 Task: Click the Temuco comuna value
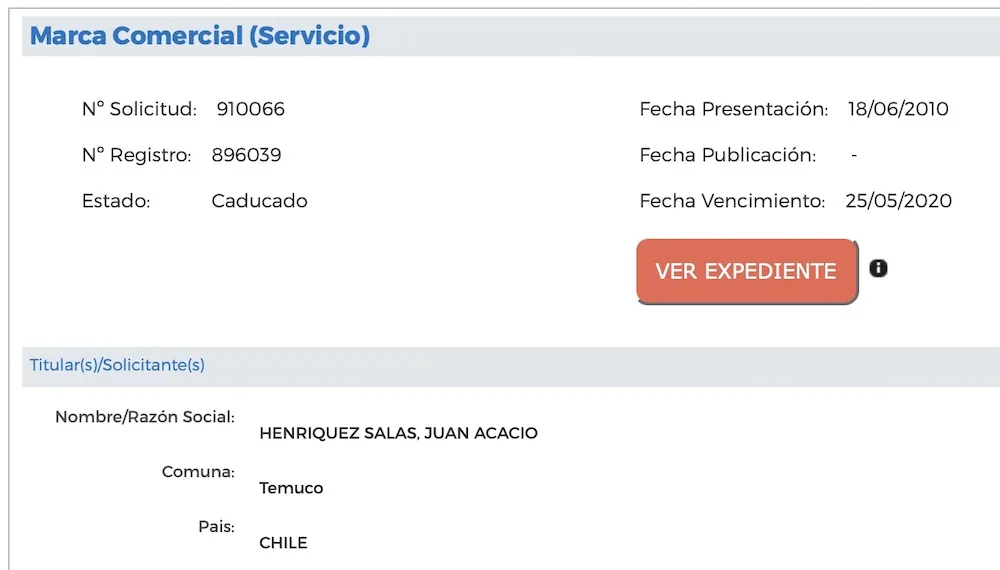291,488
